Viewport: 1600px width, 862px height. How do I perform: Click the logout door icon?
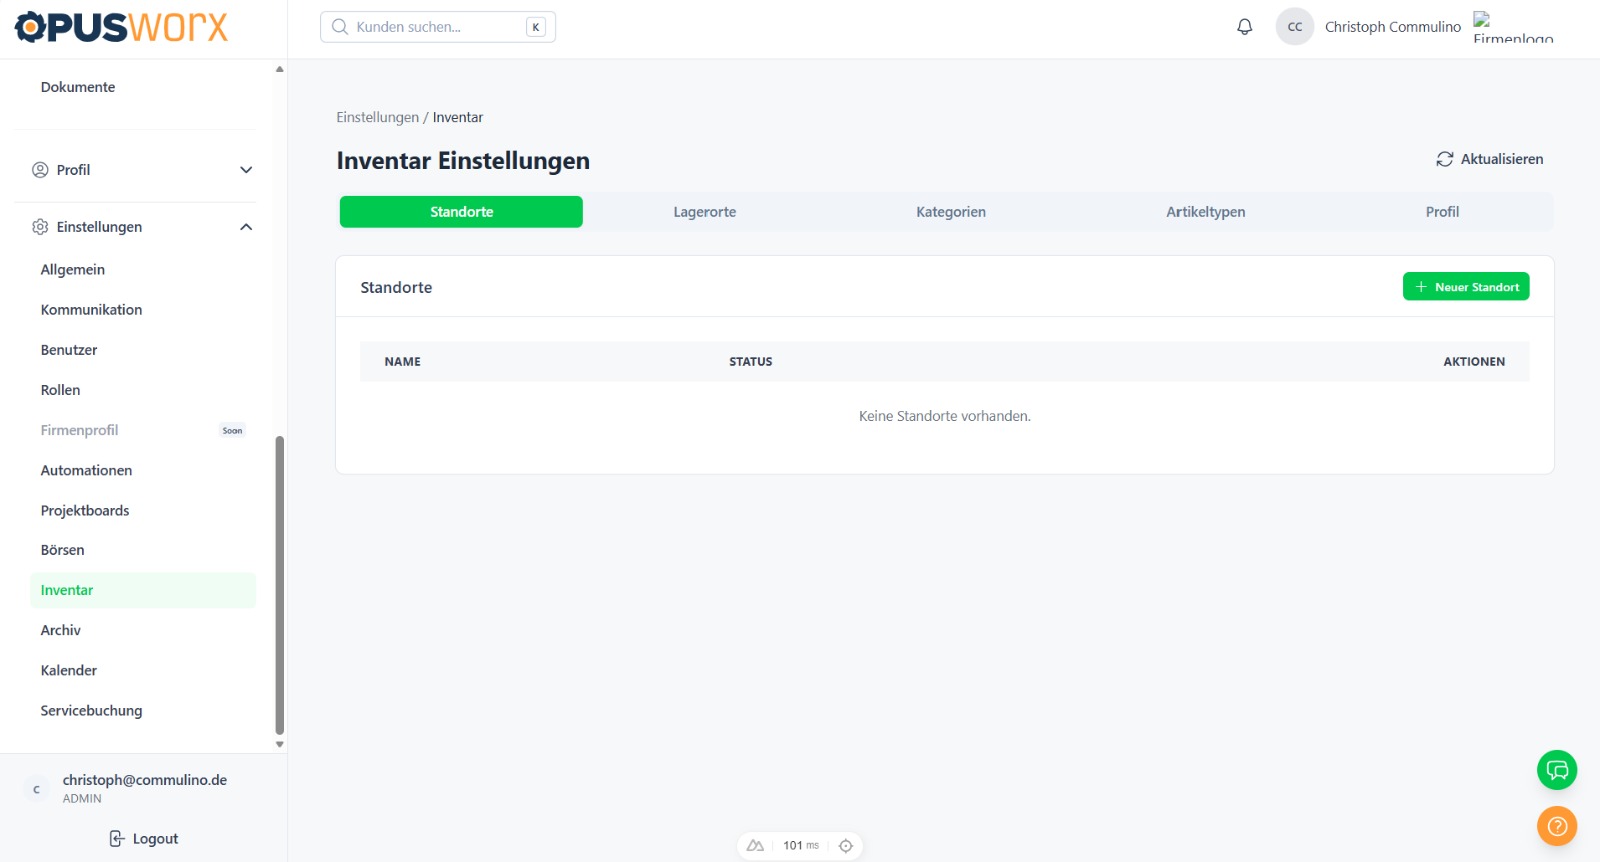pos(117,839)
